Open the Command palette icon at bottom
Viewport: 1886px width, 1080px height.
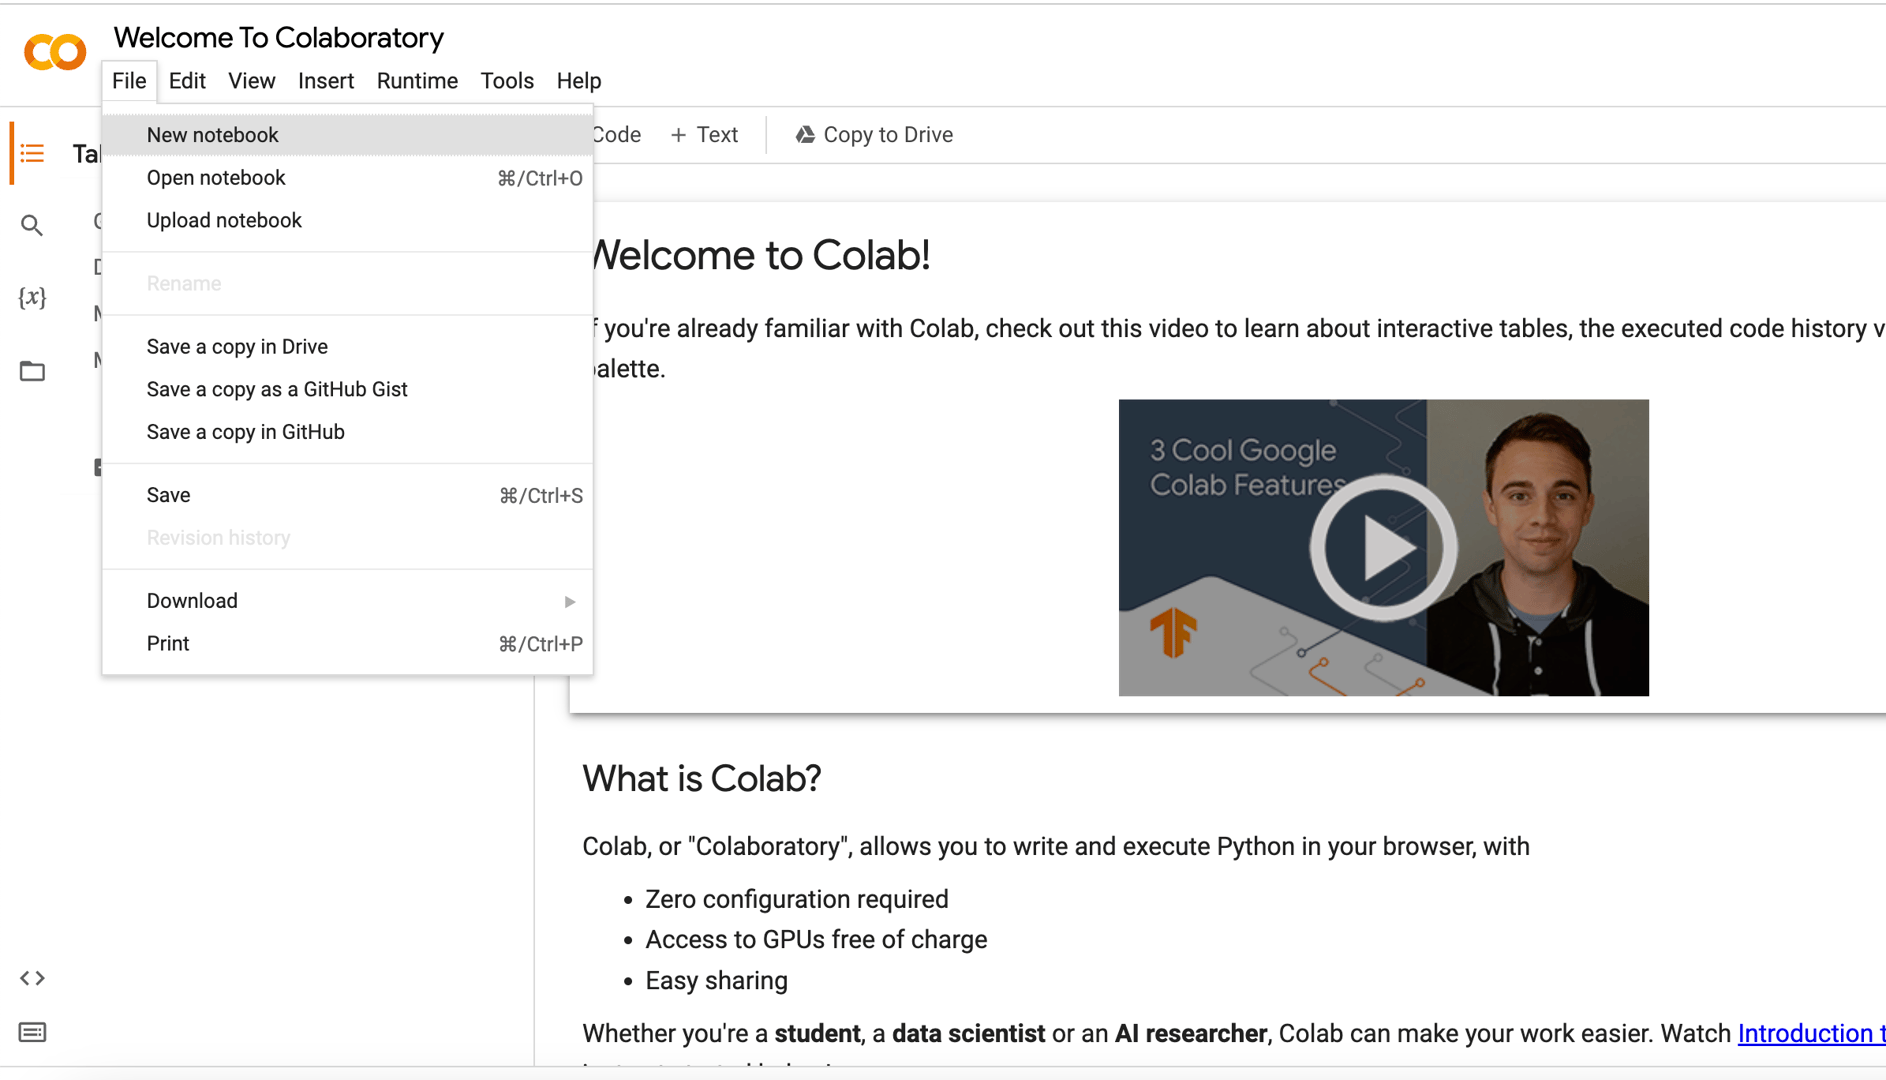click(32, 1032)
